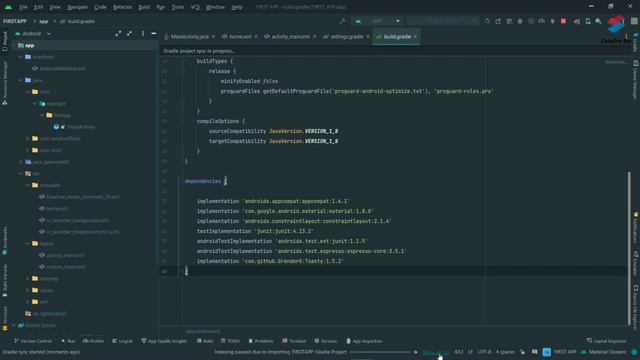Click the 4 spaces indent setting
The image size is (640, 360).
click(505, 352)
